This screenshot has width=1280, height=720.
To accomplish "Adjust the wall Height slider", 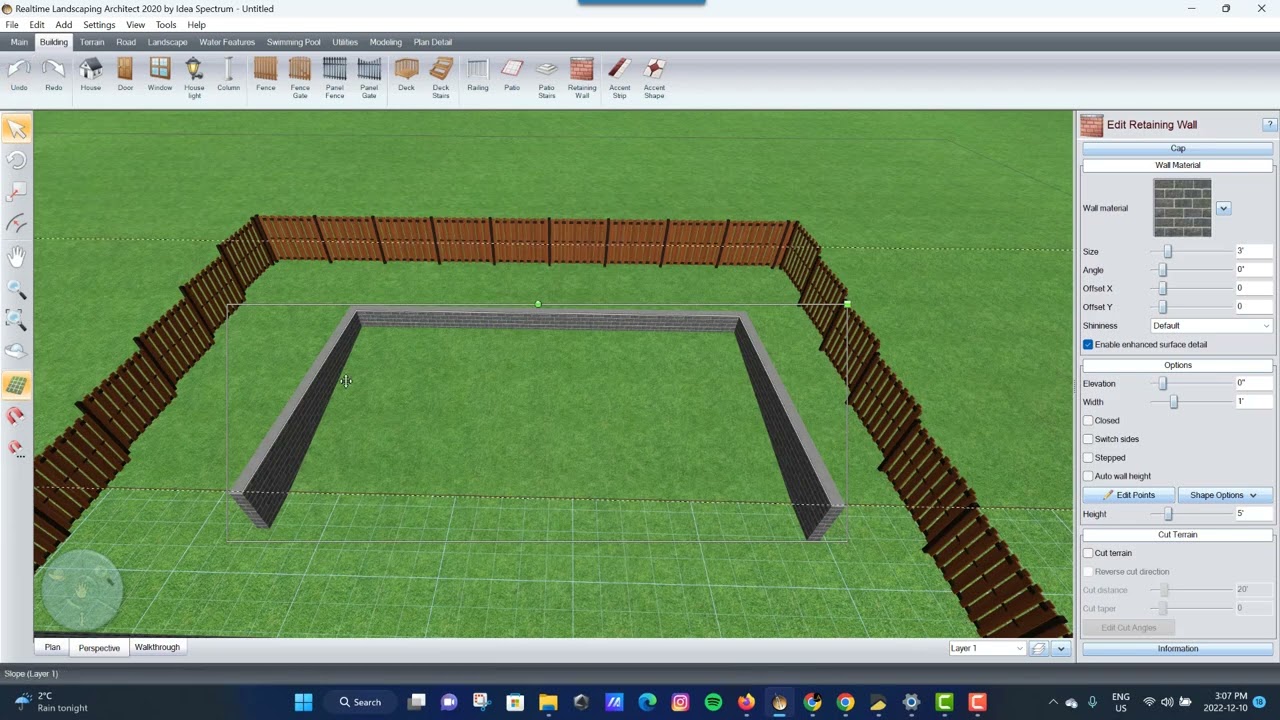I will [1168, 514].
